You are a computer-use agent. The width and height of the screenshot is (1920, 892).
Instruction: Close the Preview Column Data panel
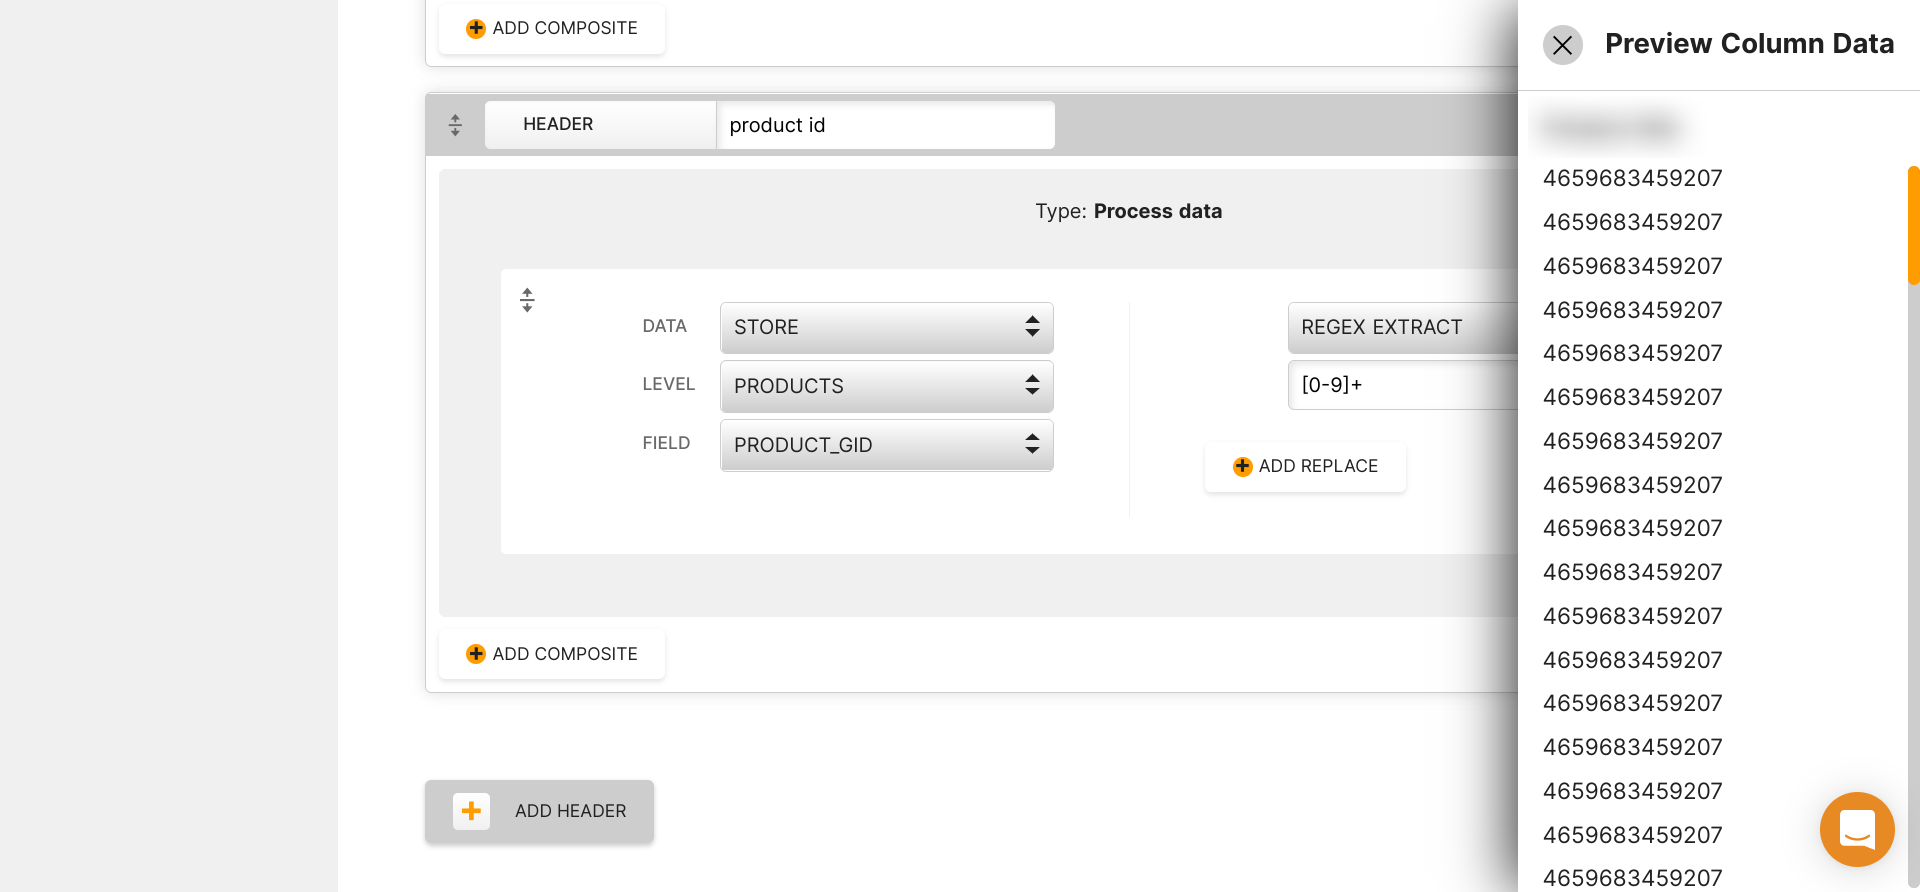pyautogui.click(x=1562, y=45)
